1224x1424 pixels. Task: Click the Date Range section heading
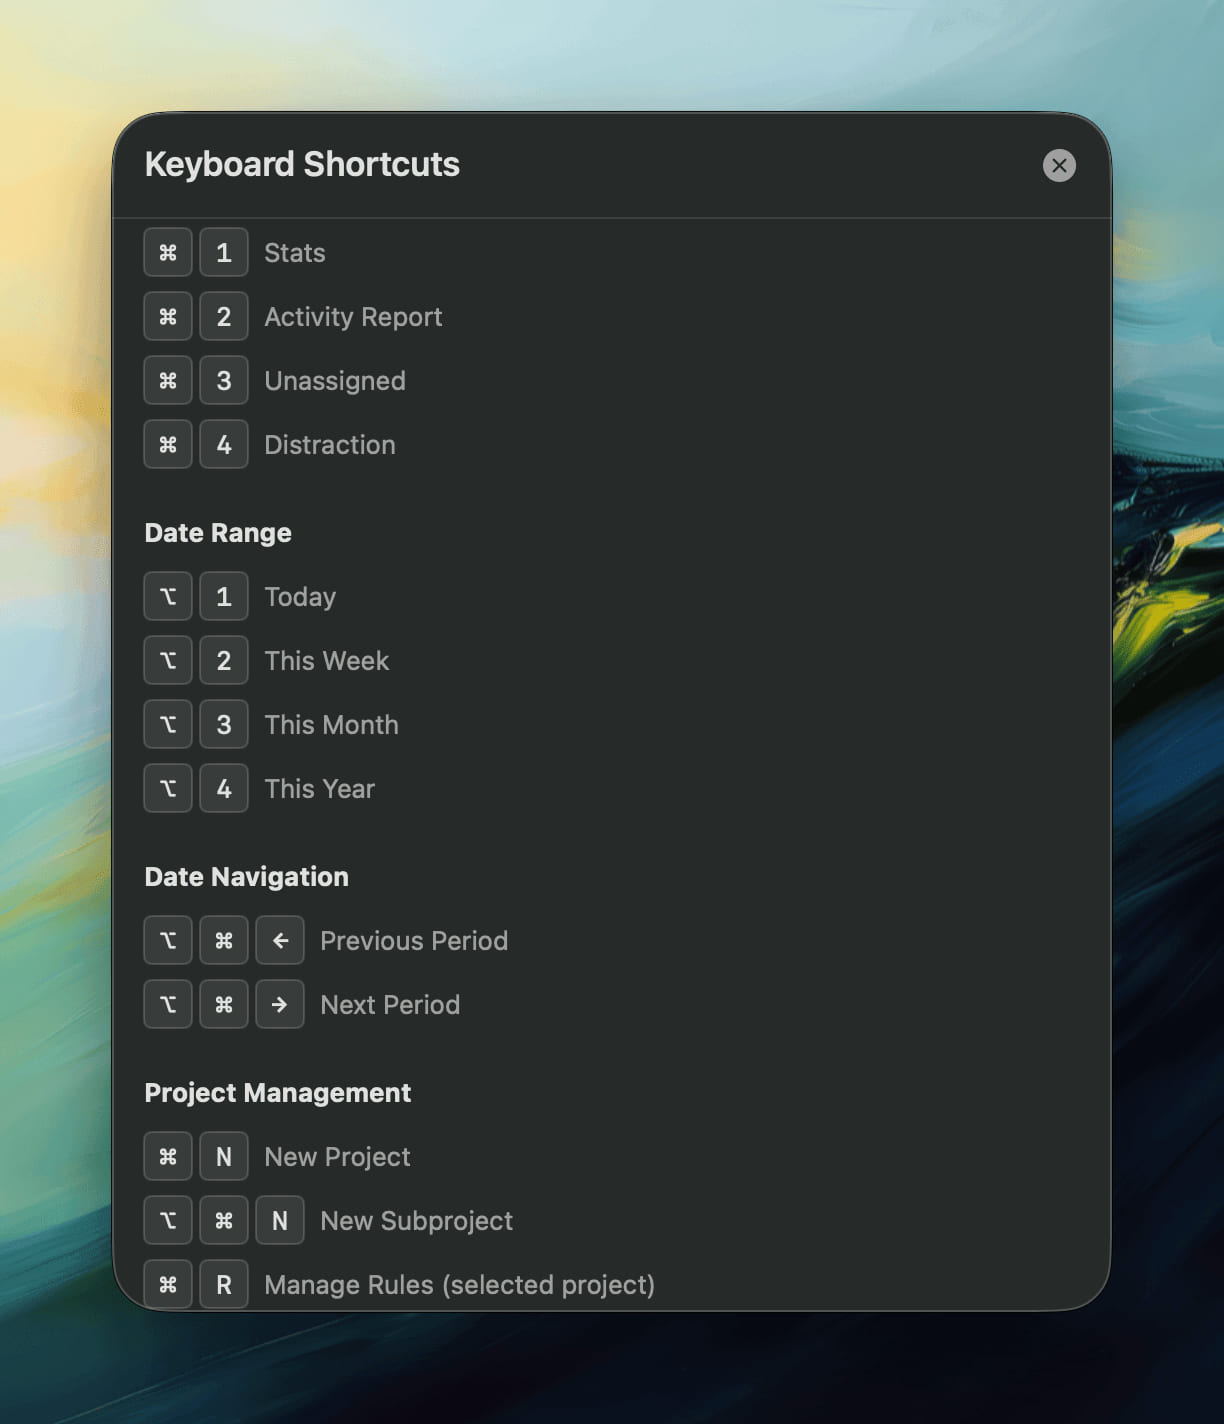tap(218, 533)
